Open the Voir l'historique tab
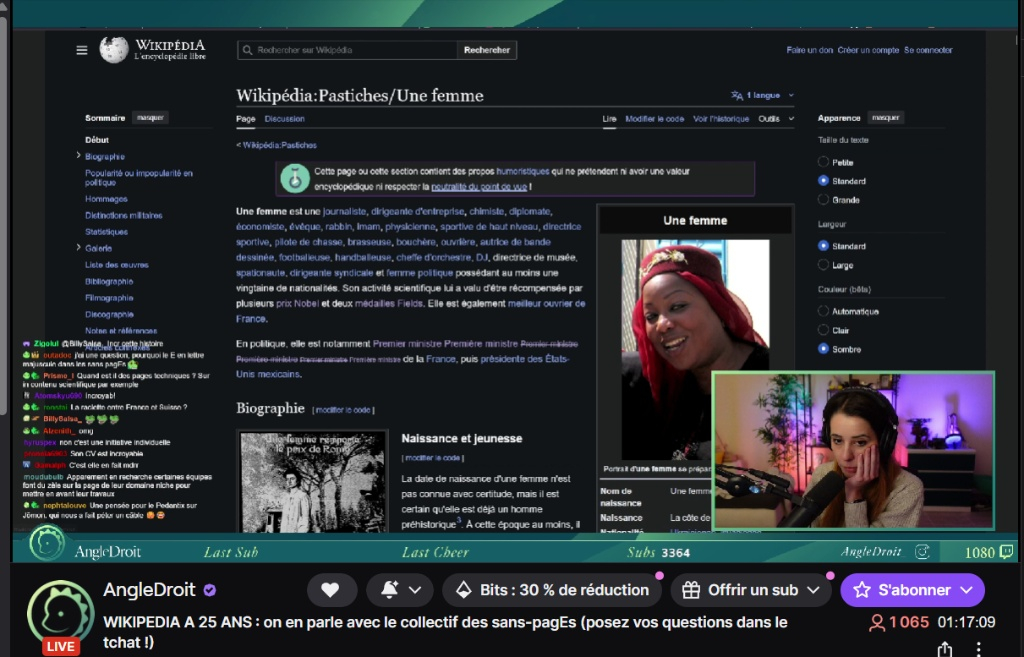 pos(720,119)
